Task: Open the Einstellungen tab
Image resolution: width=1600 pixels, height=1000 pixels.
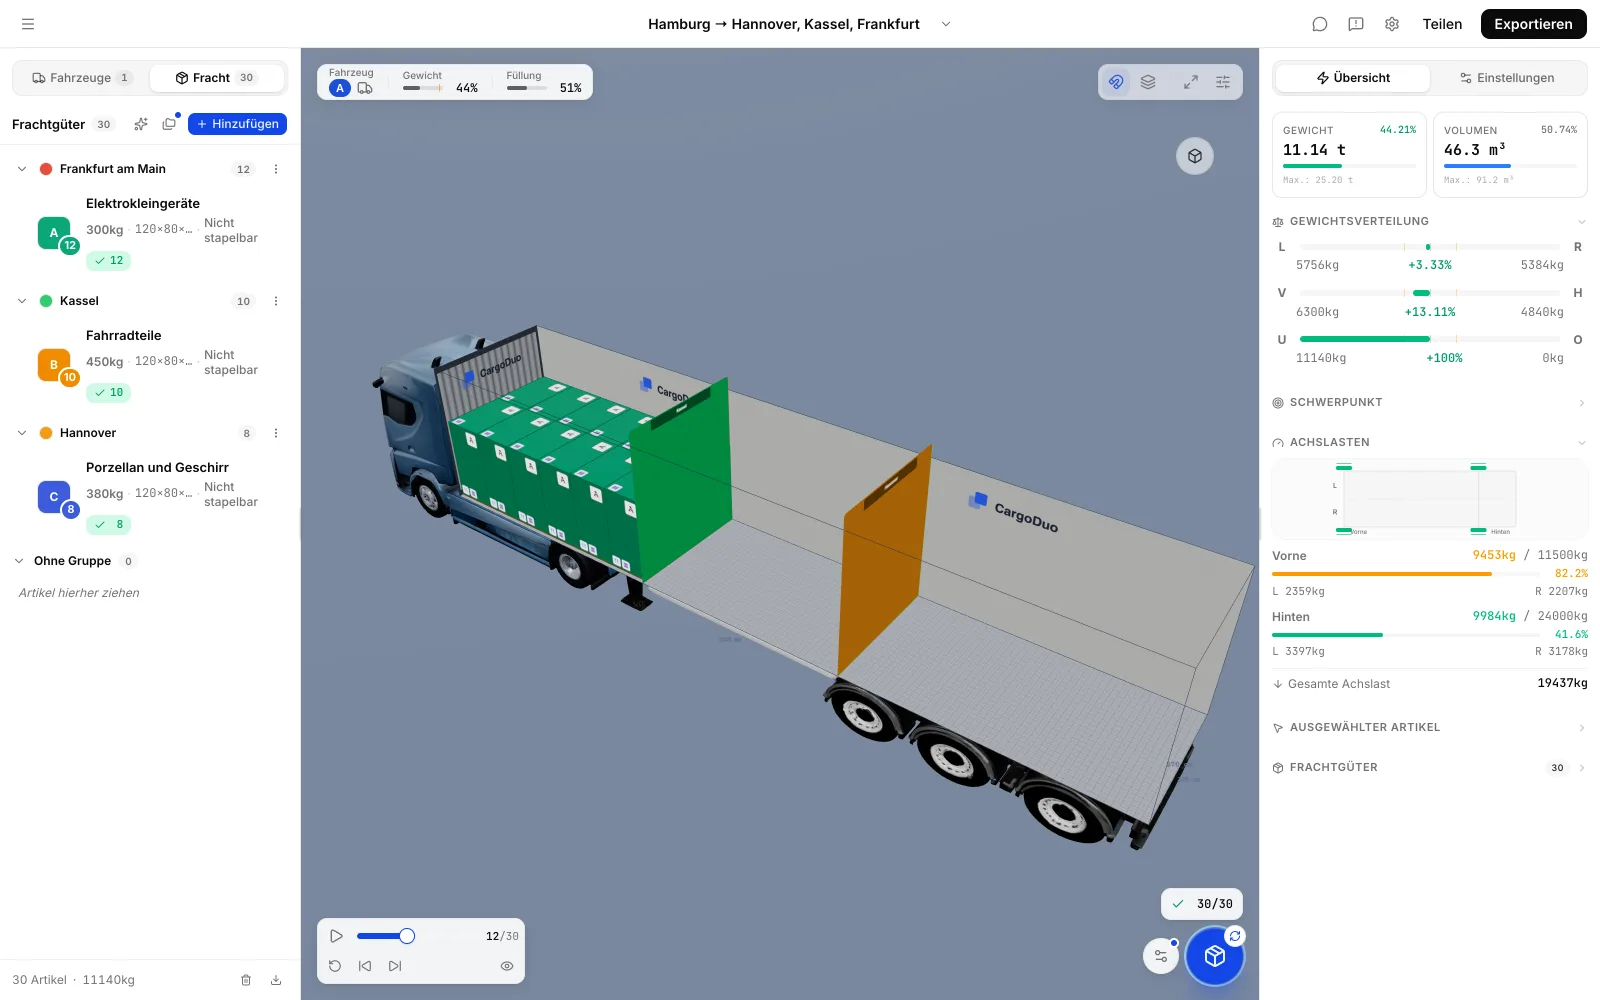Action: point(1507,78)
